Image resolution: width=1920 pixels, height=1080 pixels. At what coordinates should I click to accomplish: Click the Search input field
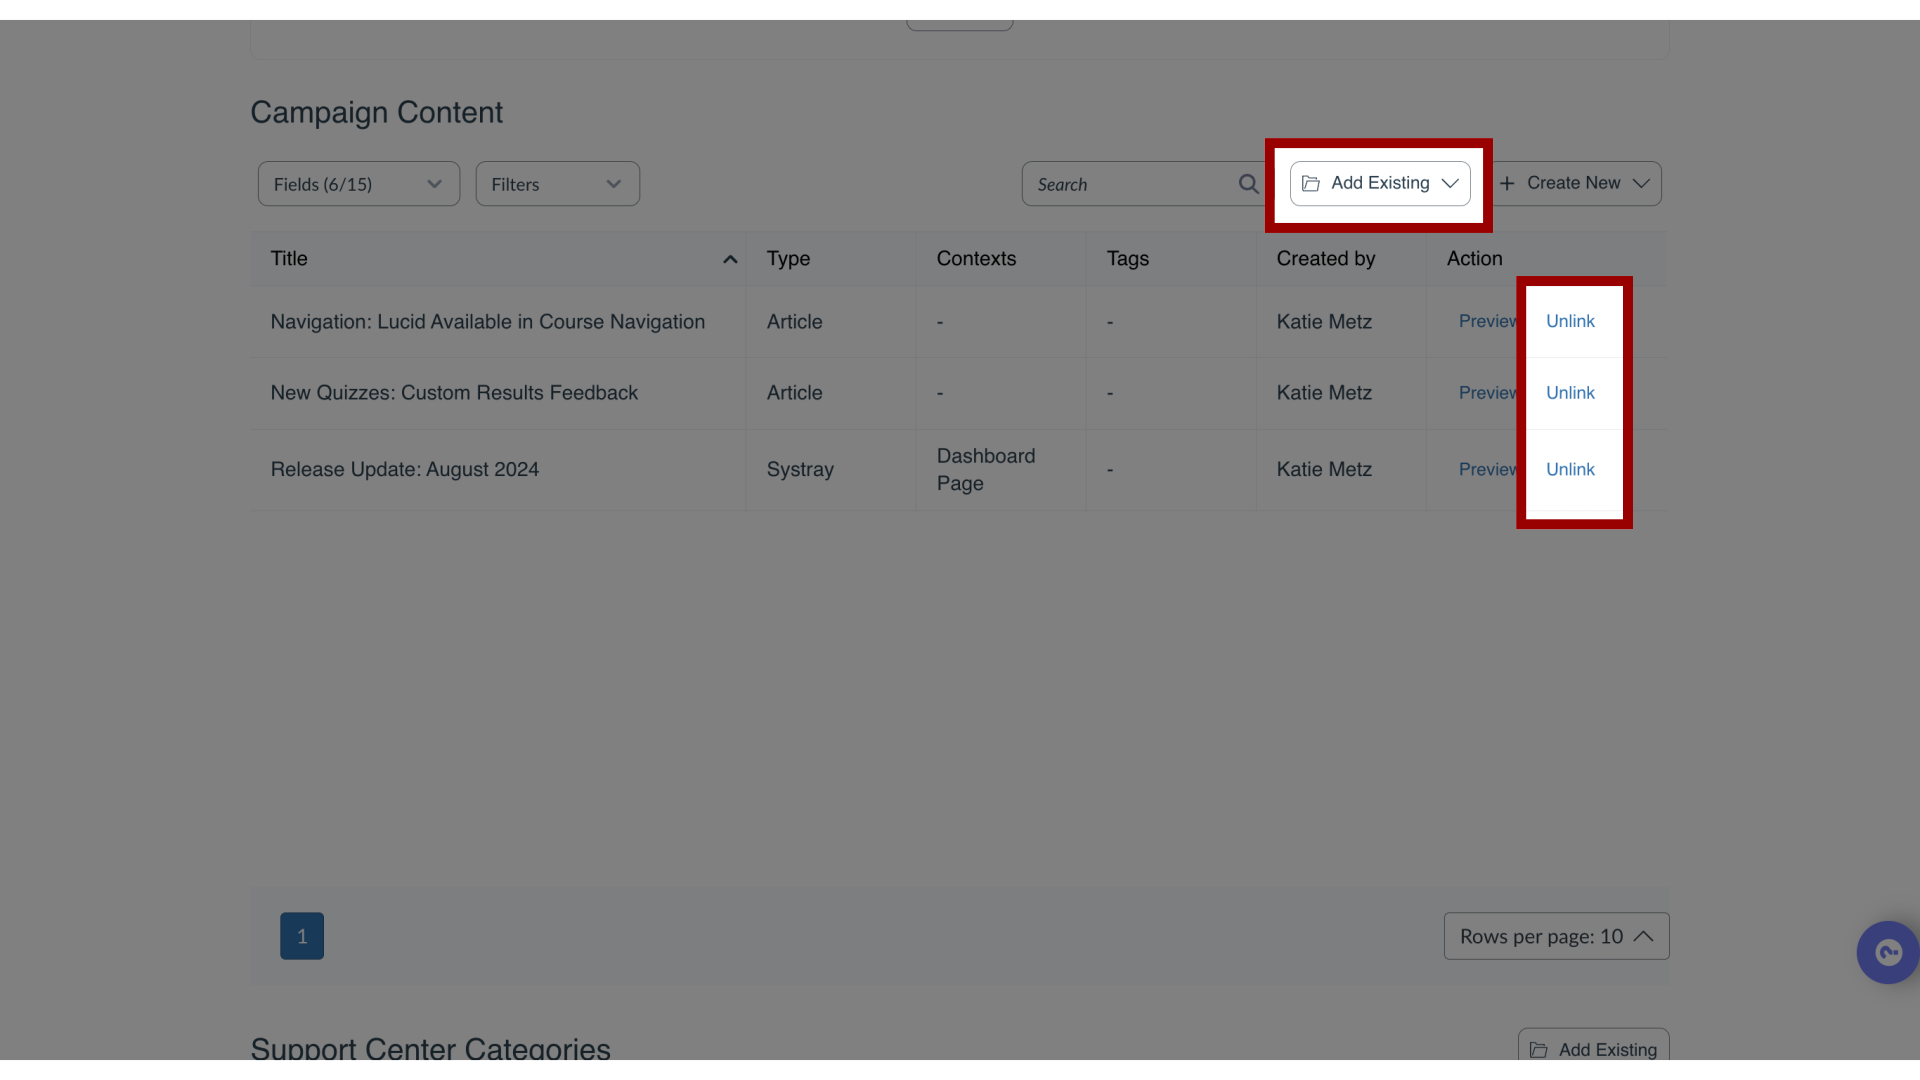1142,183
